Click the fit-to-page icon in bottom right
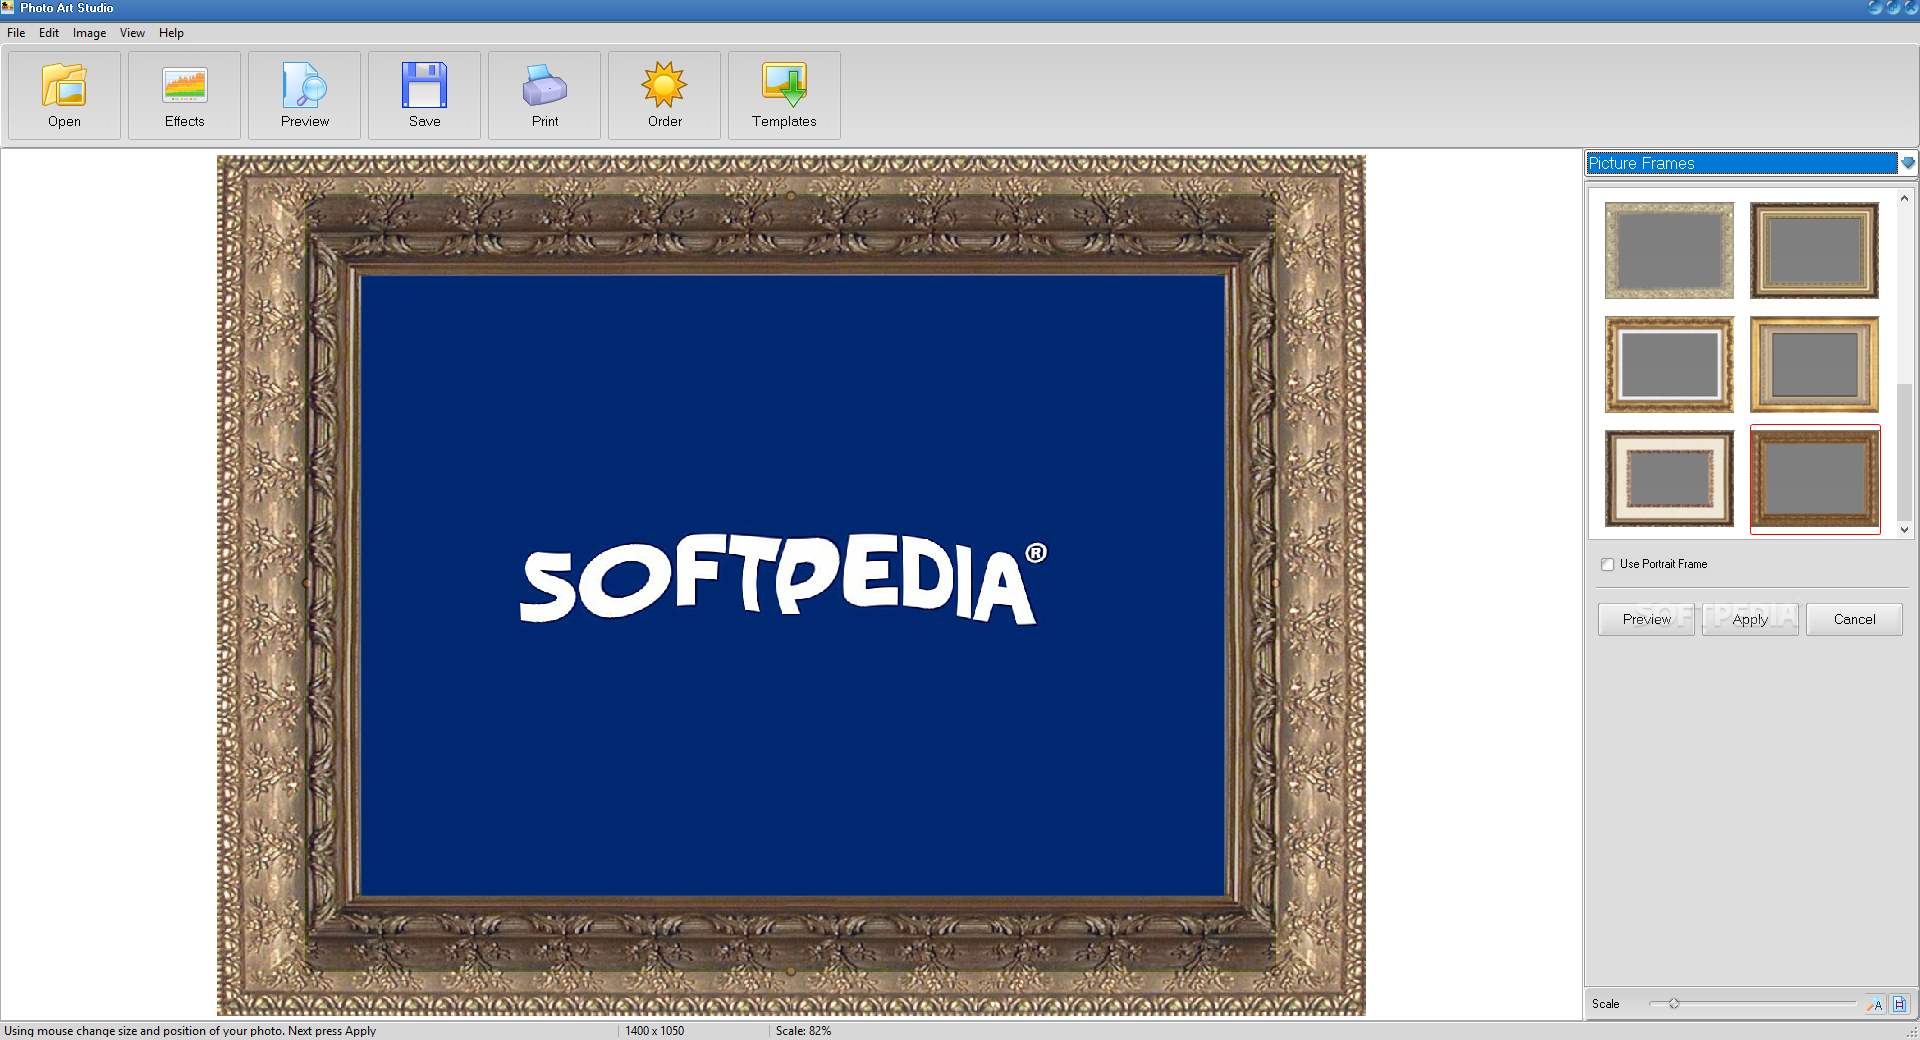This screenshot has width=1920, height=1040. [x=1900, y=1004]
